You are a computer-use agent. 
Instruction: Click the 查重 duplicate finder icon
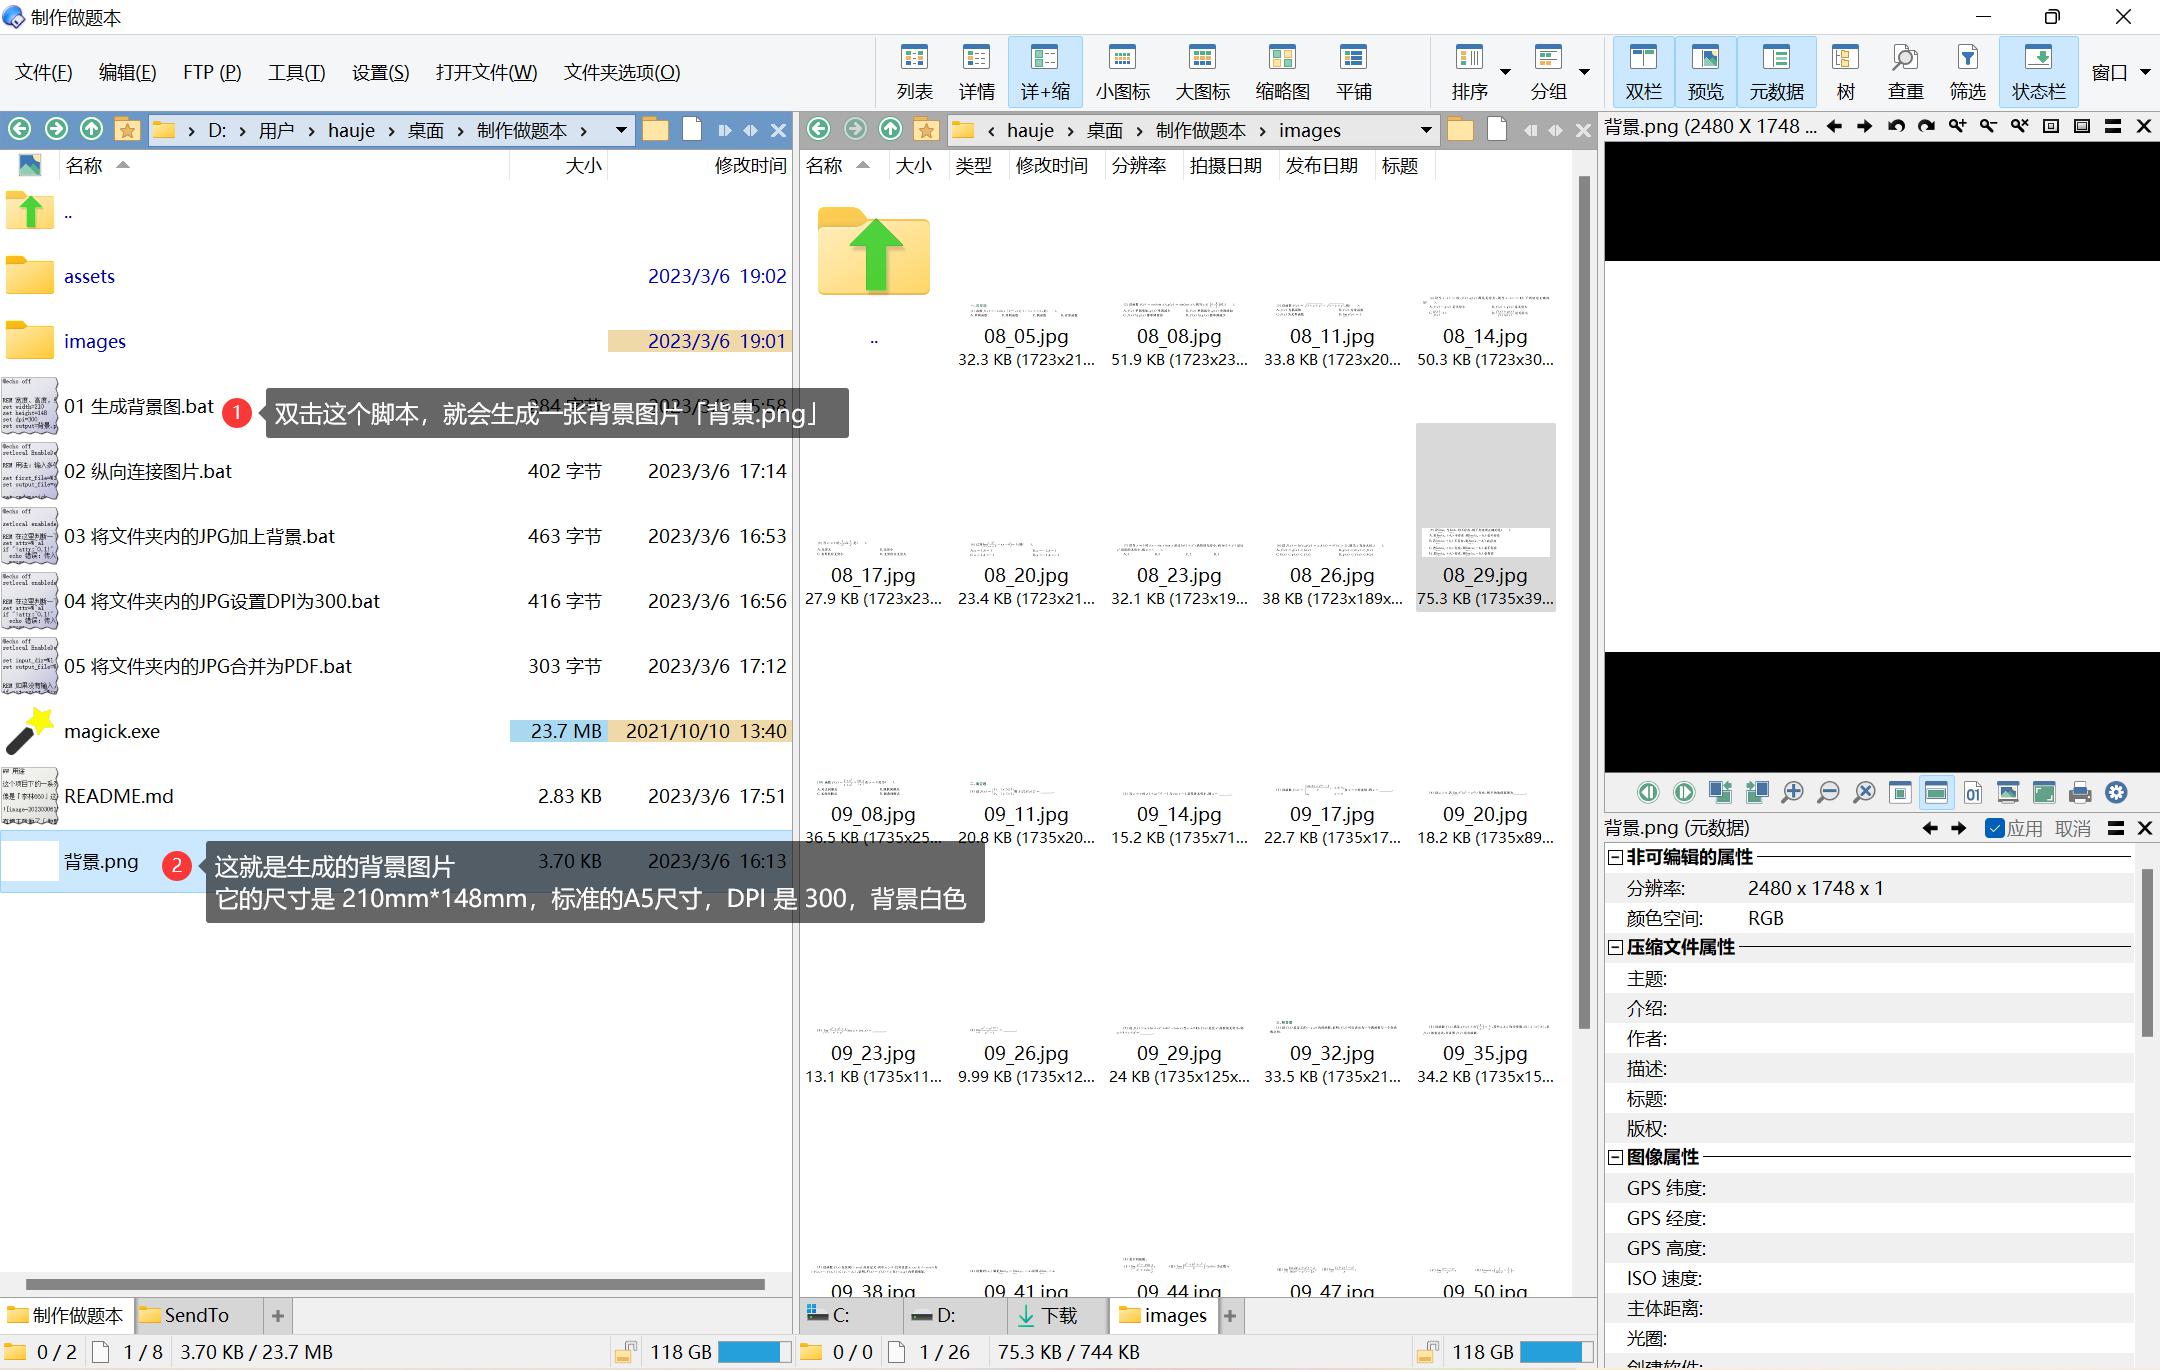tap(1905, 72)
